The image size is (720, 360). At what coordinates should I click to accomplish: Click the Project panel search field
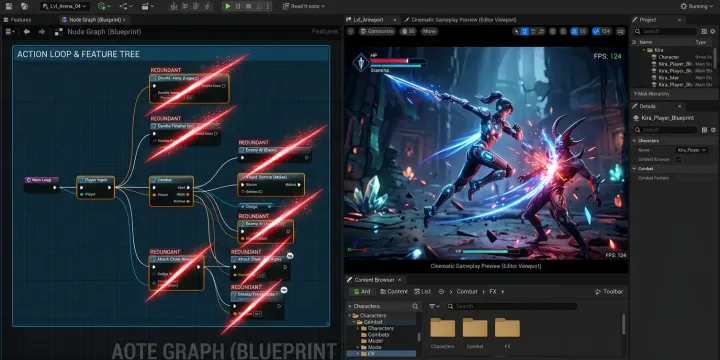[665, 31]
